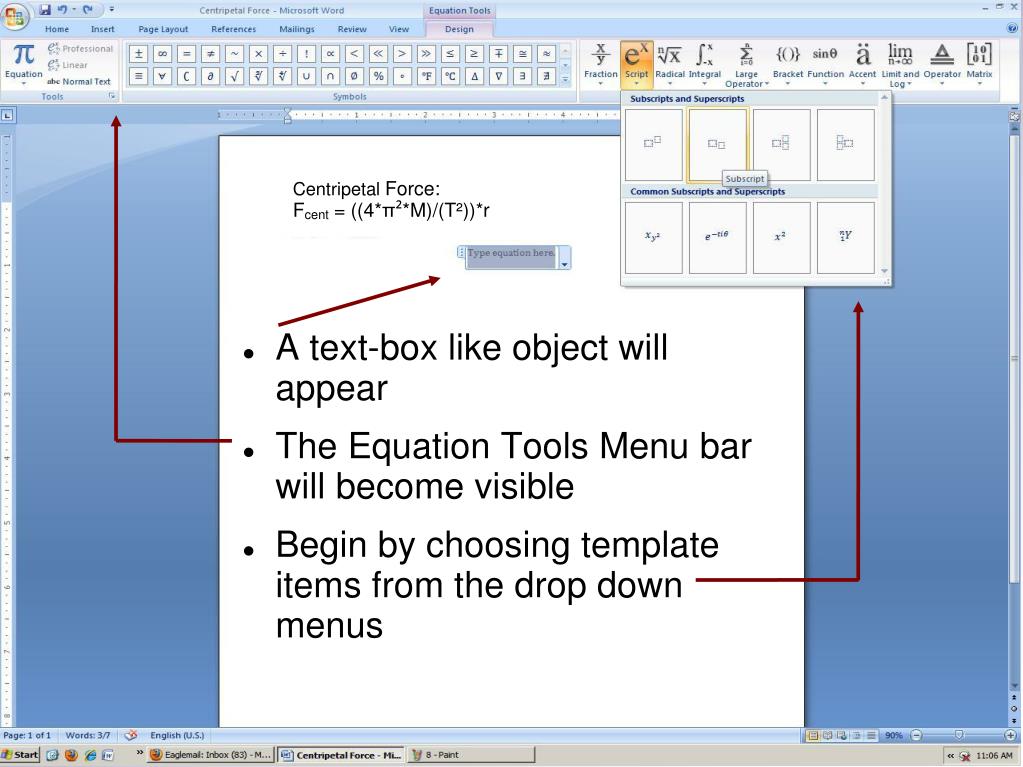
Task: Insert the there-exists (∃) symbol
Action: click(522, 76)
